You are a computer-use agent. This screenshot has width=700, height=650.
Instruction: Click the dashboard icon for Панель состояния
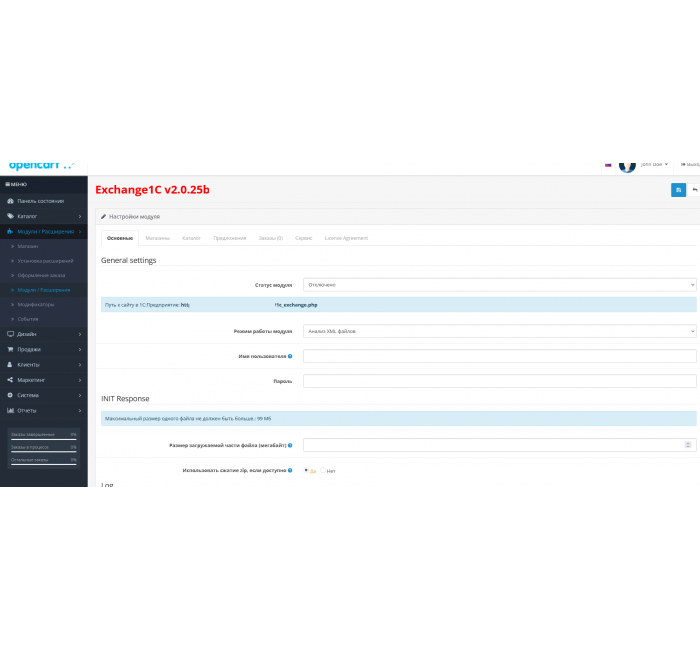click(x=10, y=201)
